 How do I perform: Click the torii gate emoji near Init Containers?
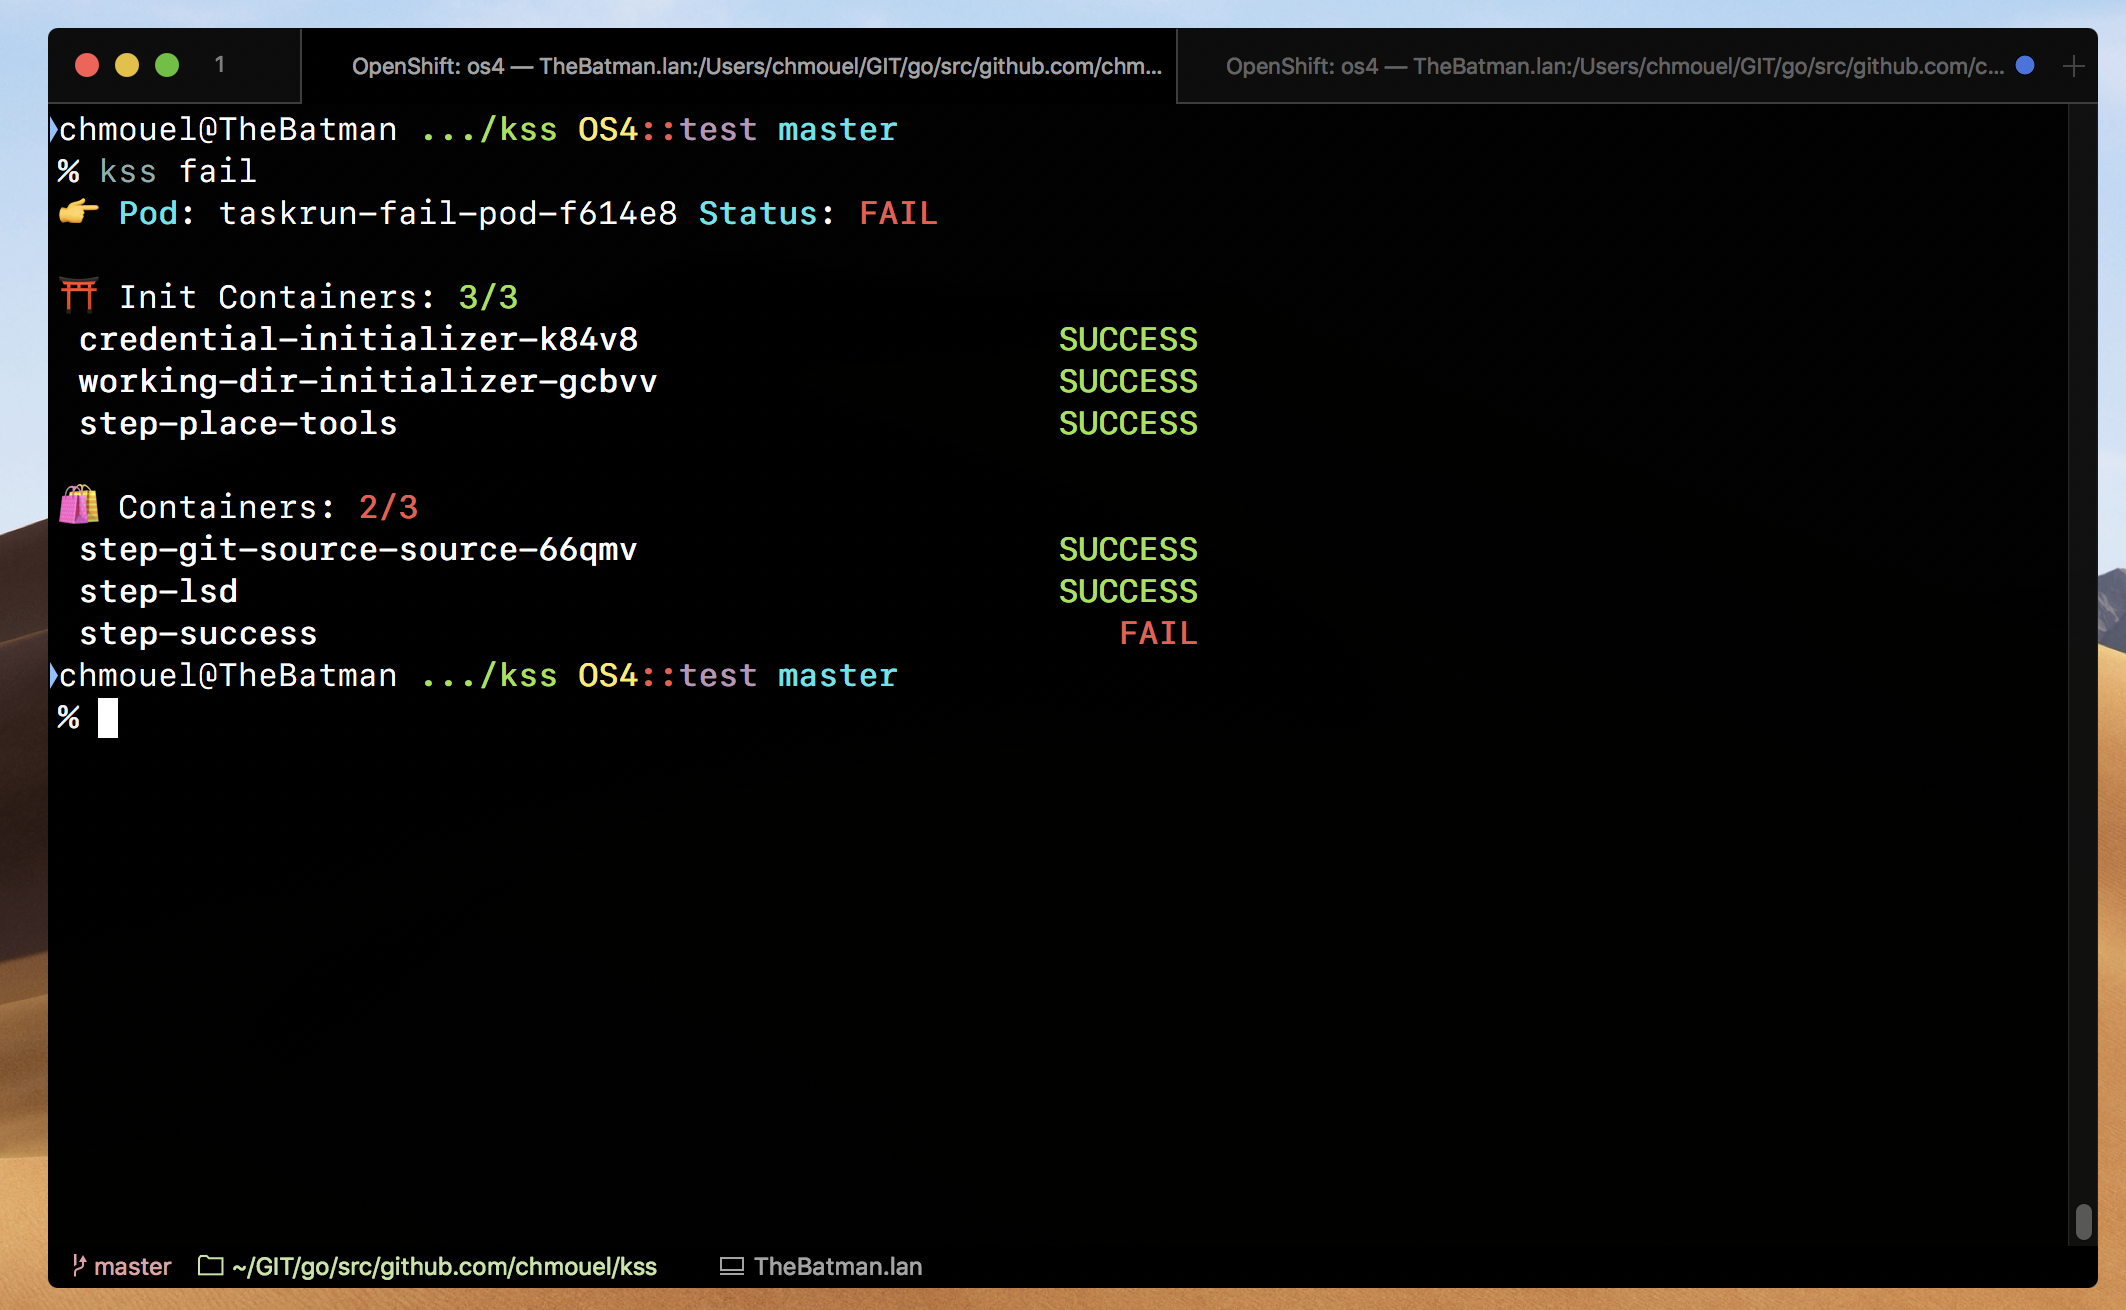79,296
